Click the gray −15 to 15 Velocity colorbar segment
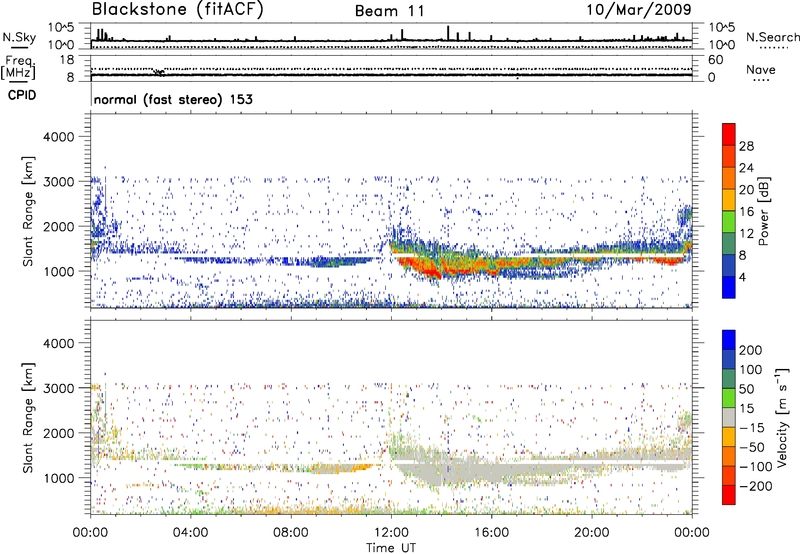Viewport: 800px width, 554px height. (x=729, y=417)
